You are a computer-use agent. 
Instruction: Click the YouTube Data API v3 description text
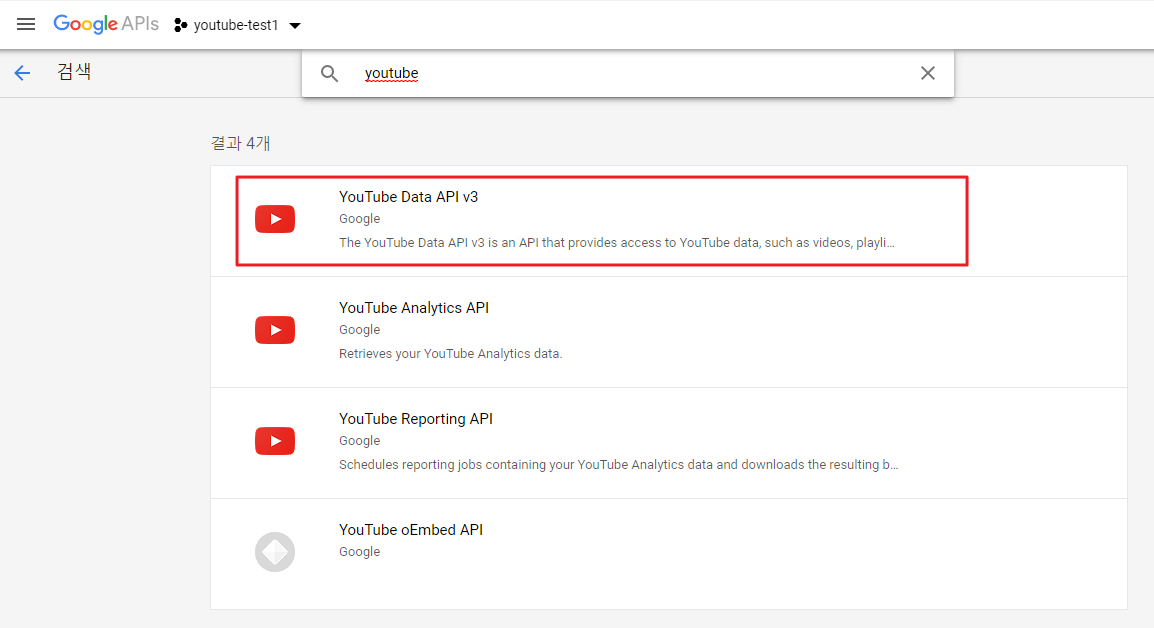point(617,242)
